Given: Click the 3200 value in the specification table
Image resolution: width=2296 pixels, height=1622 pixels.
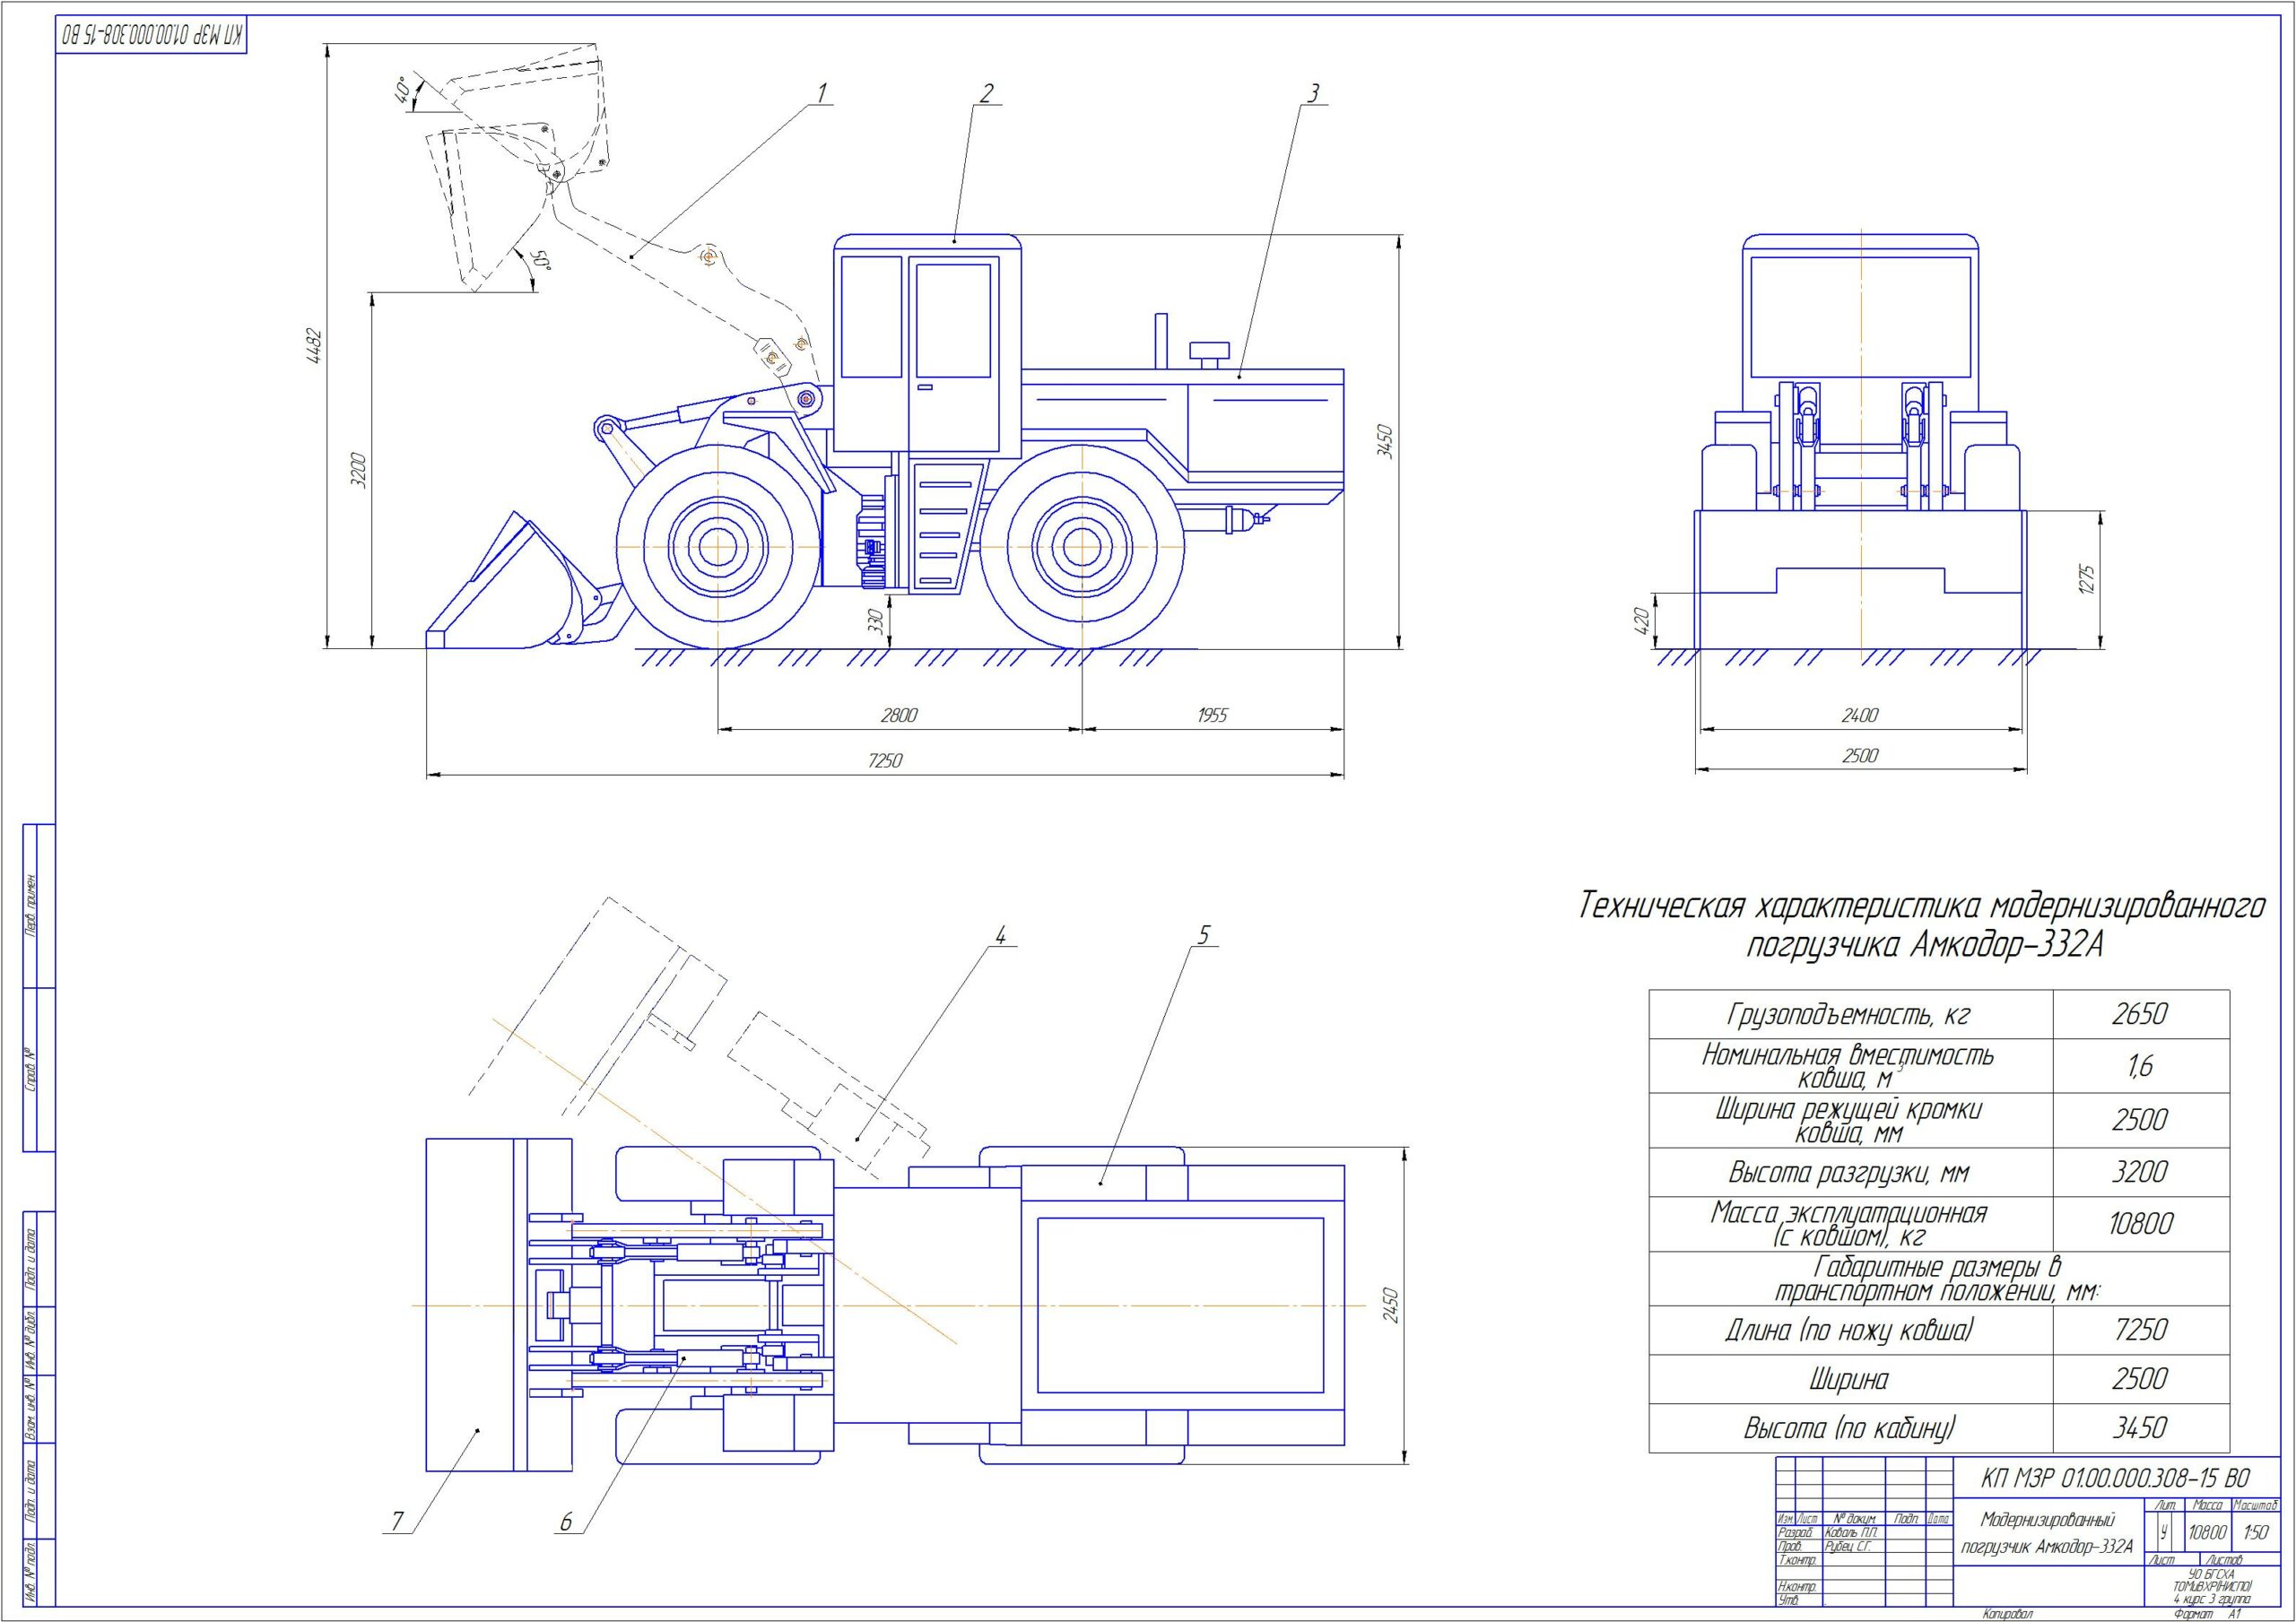Looking at the screenshot, I should click(x=2140, y=1172).
